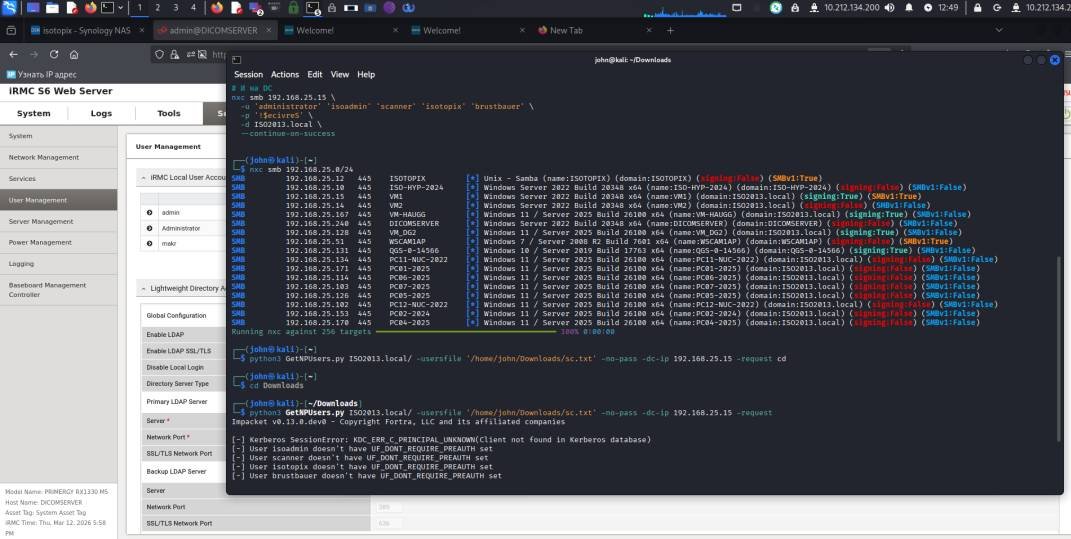Click the nxc scan progress bar in terminal
The width and height of the screenshot is (1071, 539).
(x=466, y=331)
